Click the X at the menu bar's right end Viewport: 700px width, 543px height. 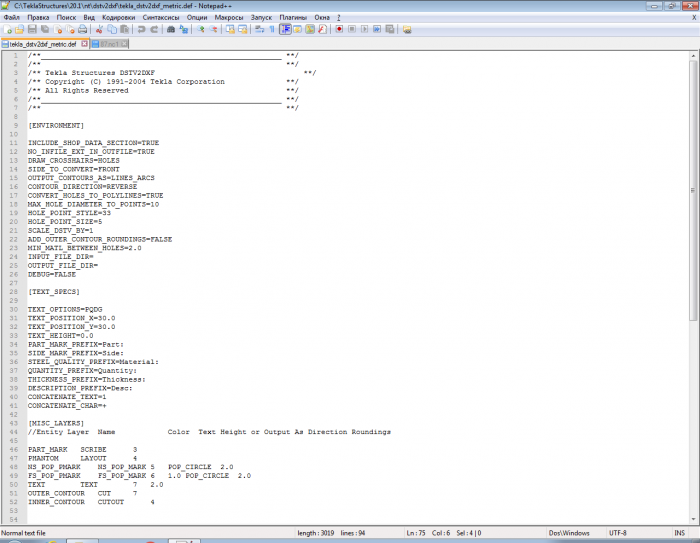pyautogui.click(x=694, y=17)
